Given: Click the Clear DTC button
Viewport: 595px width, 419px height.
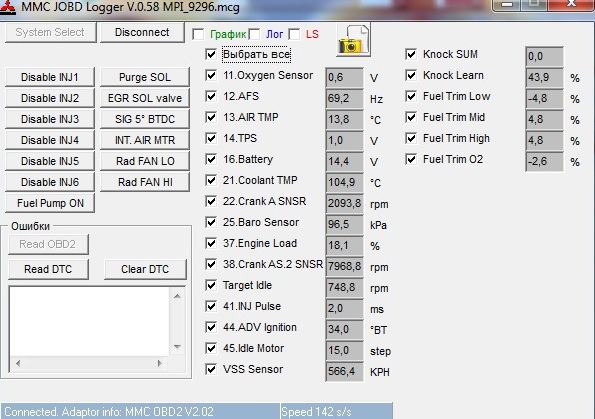Looking at the screenshot, I should 145,269.
